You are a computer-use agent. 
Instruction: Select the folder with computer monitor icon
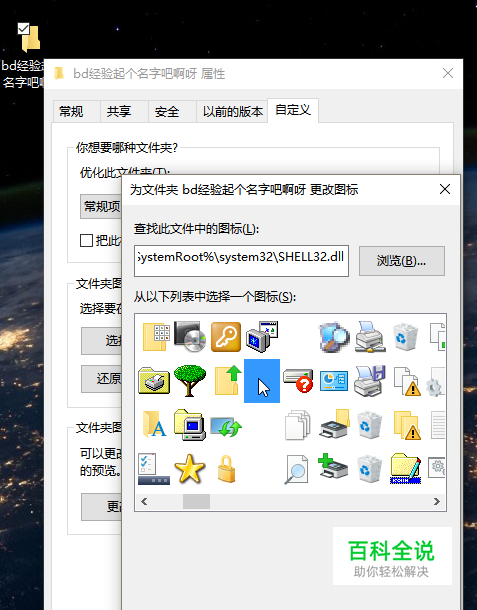coord(189,424)
